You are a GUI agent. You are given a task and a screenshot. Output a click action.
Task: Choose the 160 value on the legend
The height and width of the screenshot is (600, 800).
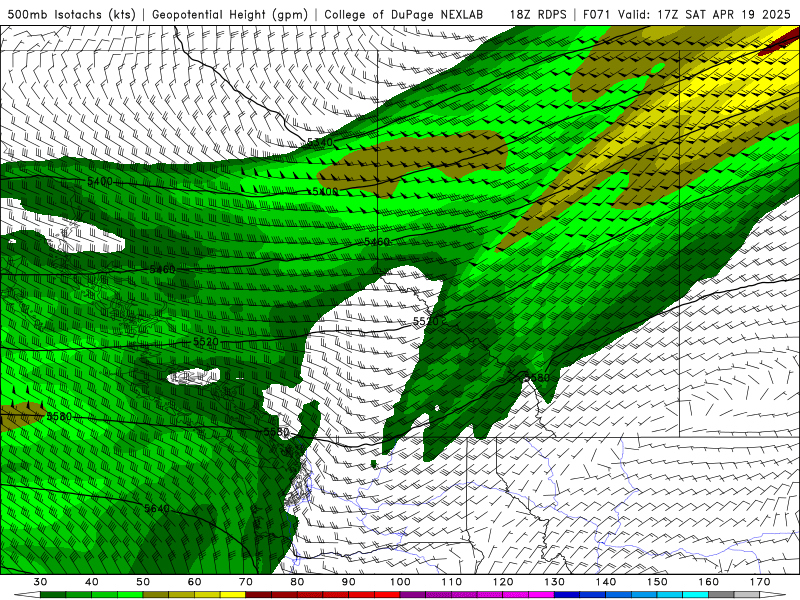[709, 582]
